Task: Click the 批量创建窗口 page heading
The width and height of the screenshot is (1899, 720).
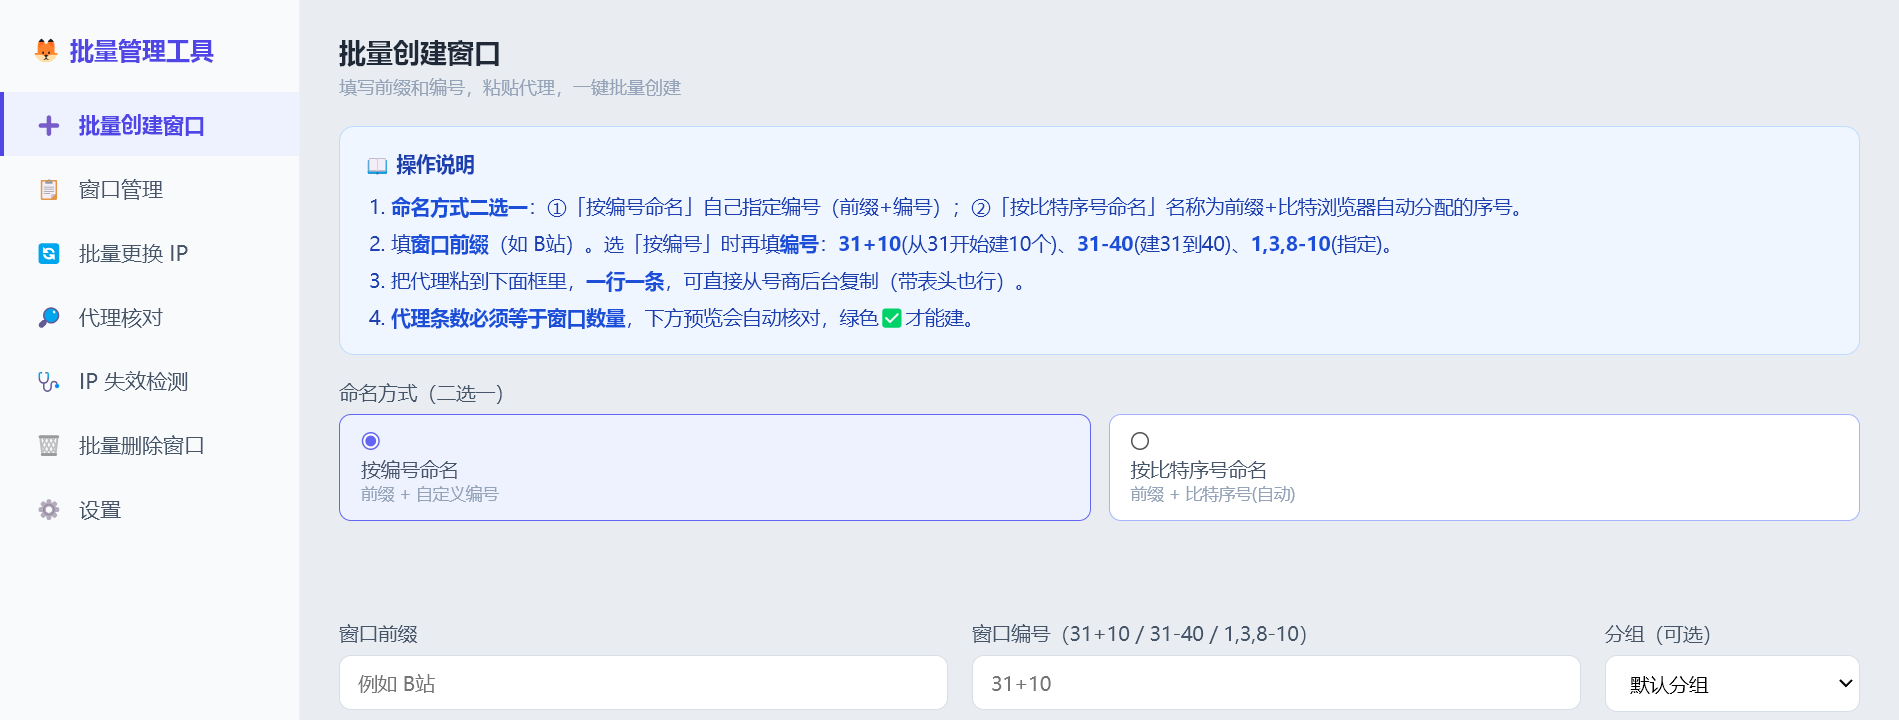Action: click(x=419, y=53)
